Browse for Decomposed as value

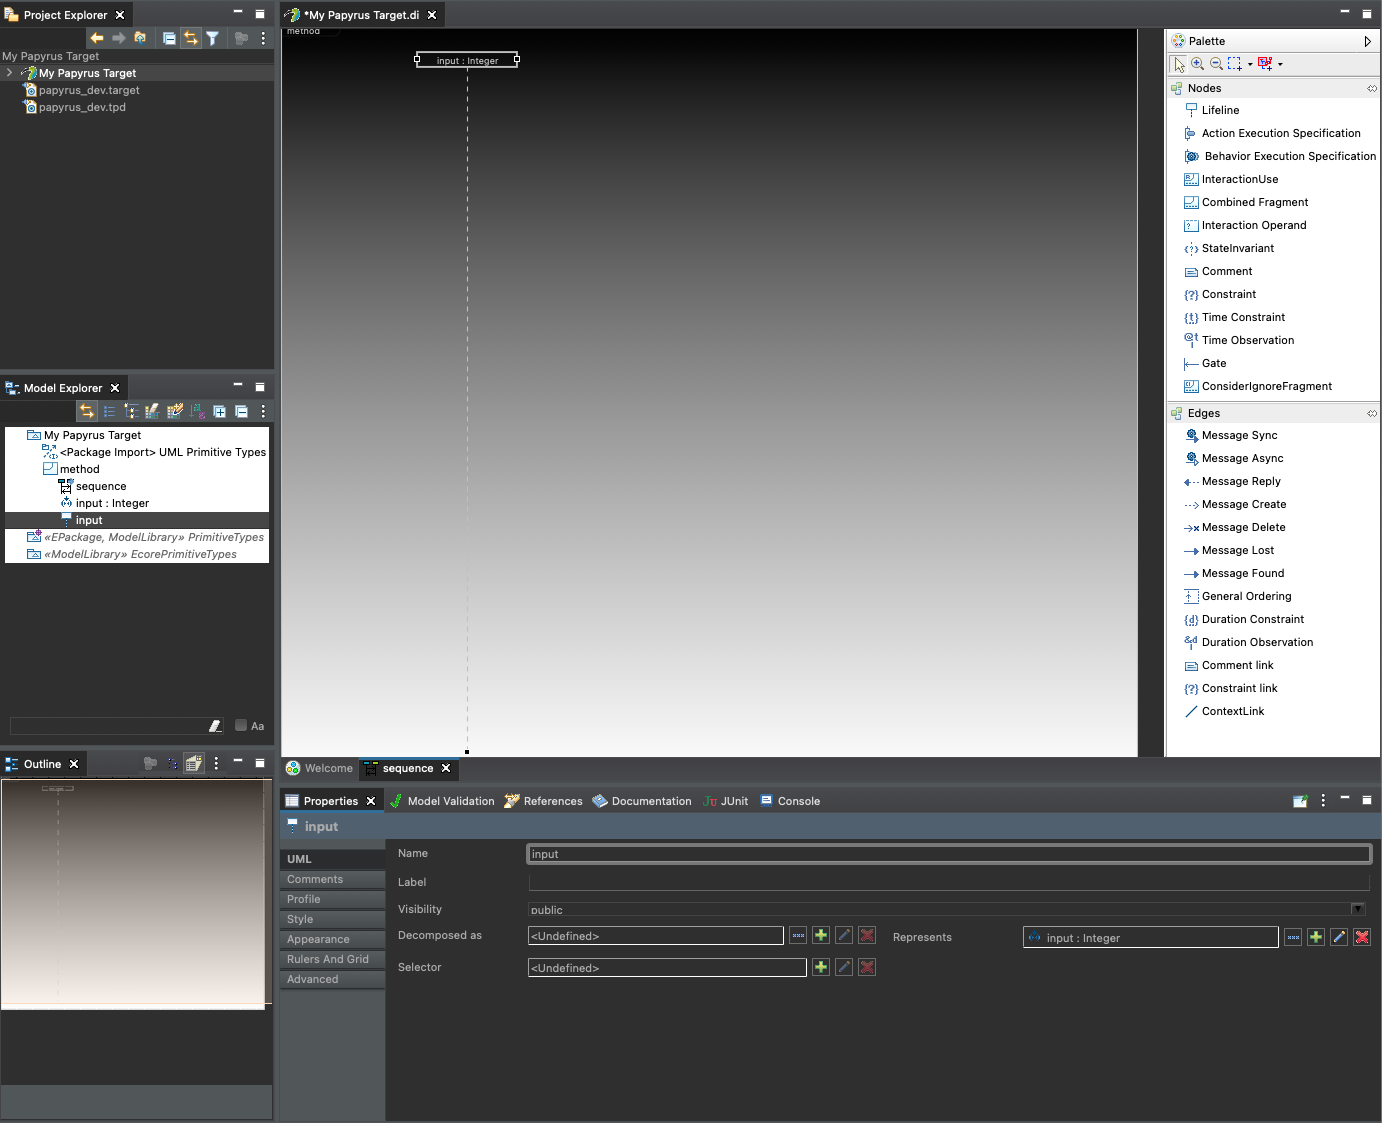(x=798, y=935)
